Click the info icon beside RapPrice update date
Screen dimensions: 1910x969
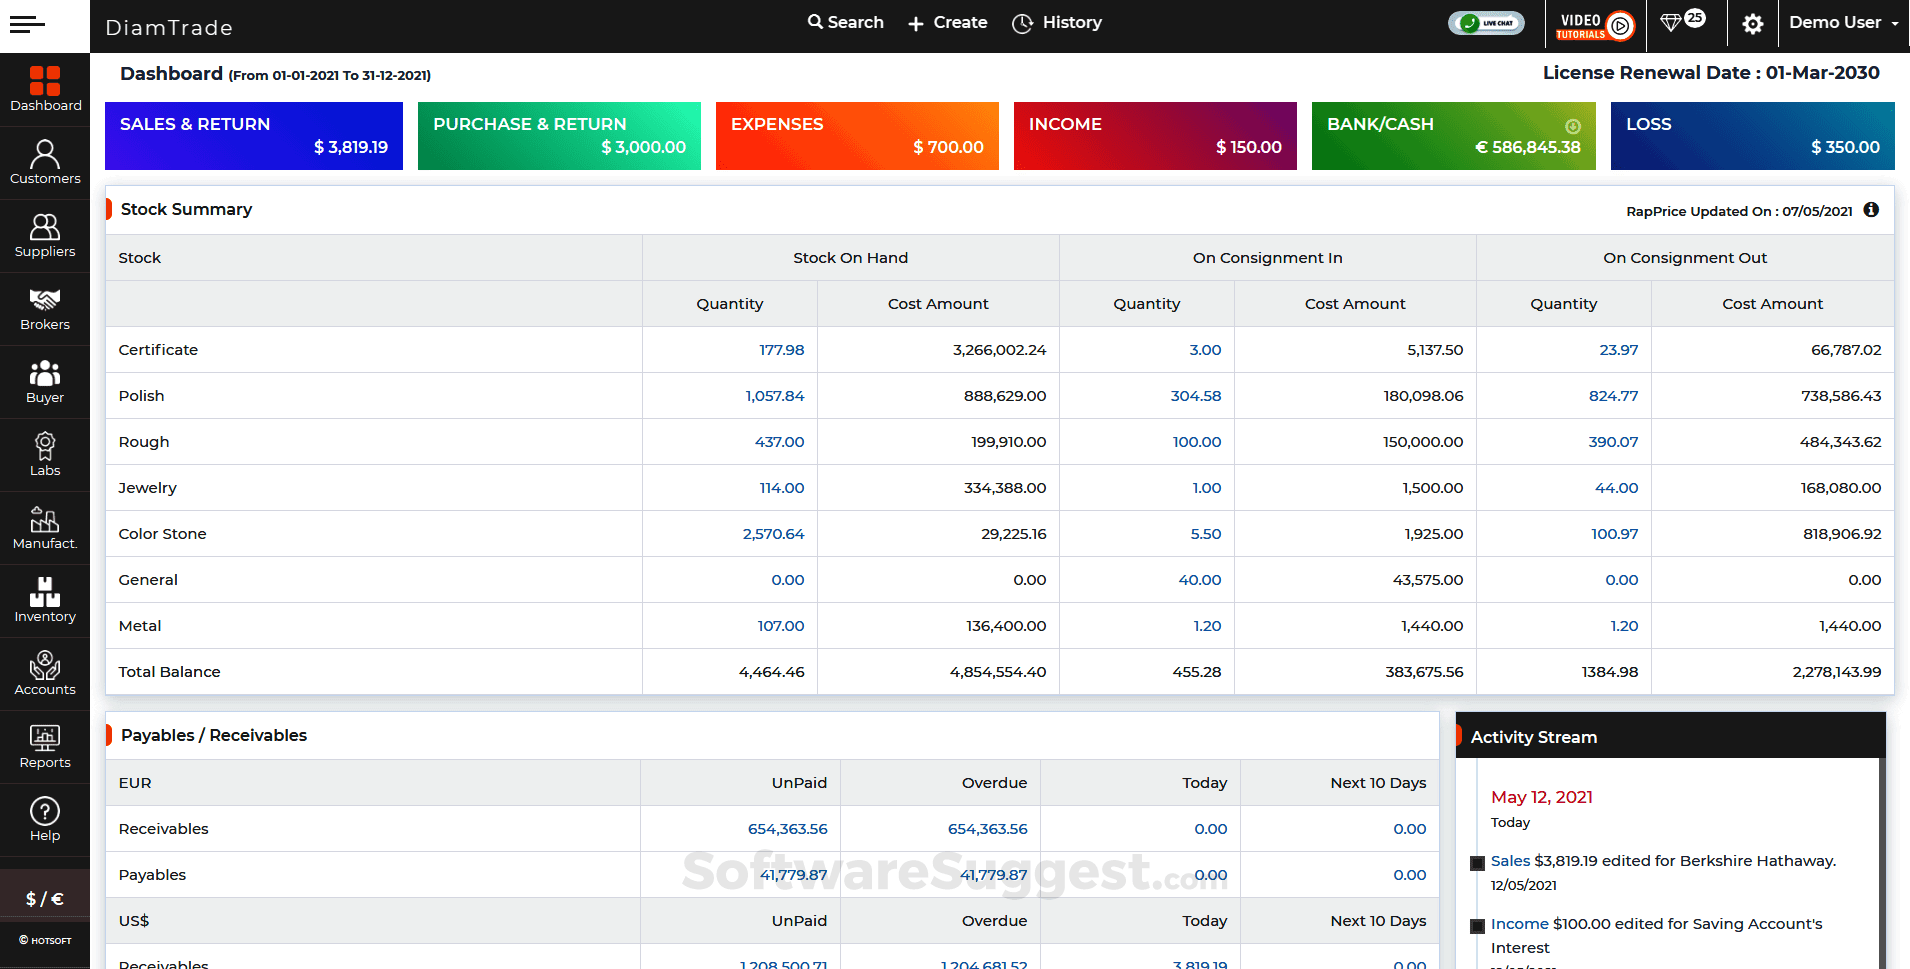coord(1873,210)
